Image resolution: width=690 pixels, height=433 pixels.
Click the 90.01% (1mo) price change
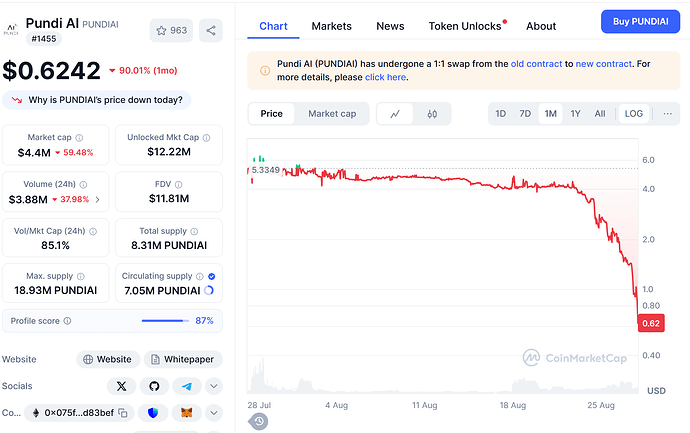coord(143,70)
